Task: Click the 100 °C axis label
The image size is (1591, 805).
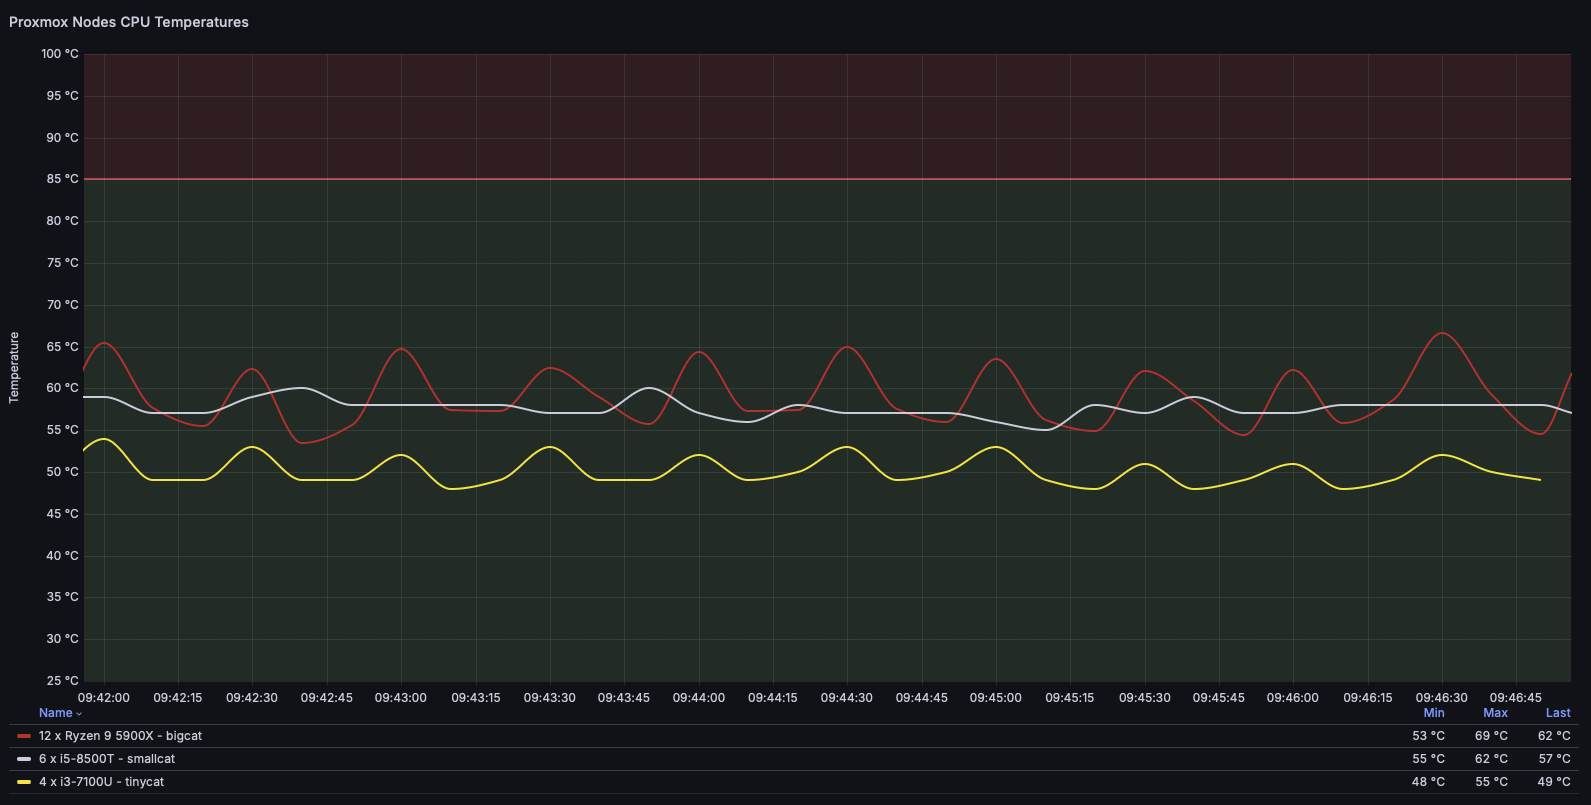Action: [x=59, y=54]
